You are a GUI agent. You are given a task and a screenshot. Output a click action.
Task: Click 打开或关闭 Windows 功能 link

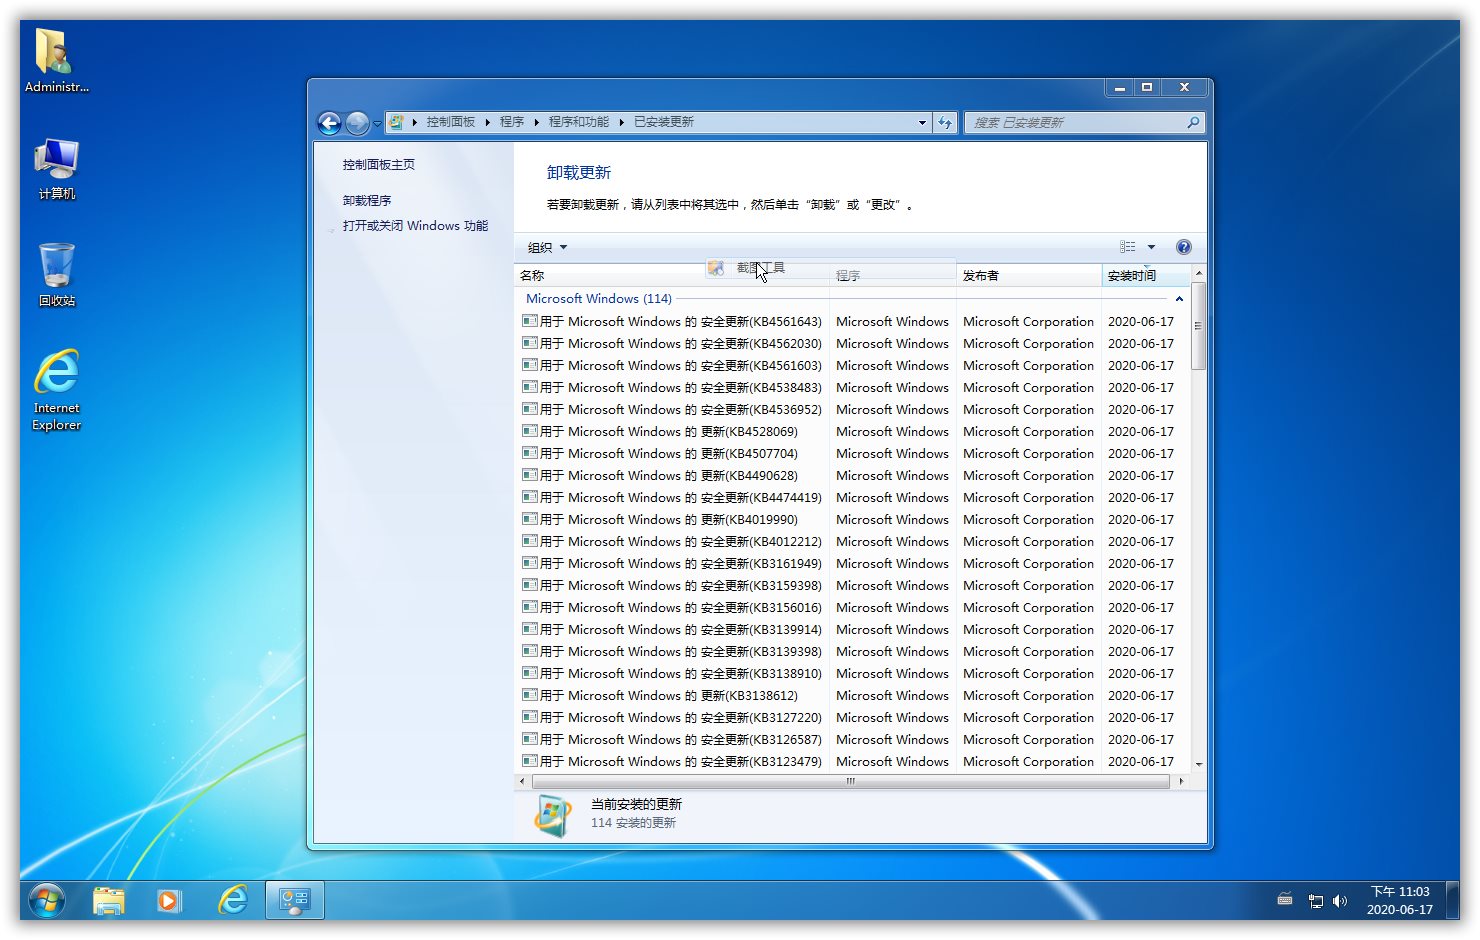[415, 226]
